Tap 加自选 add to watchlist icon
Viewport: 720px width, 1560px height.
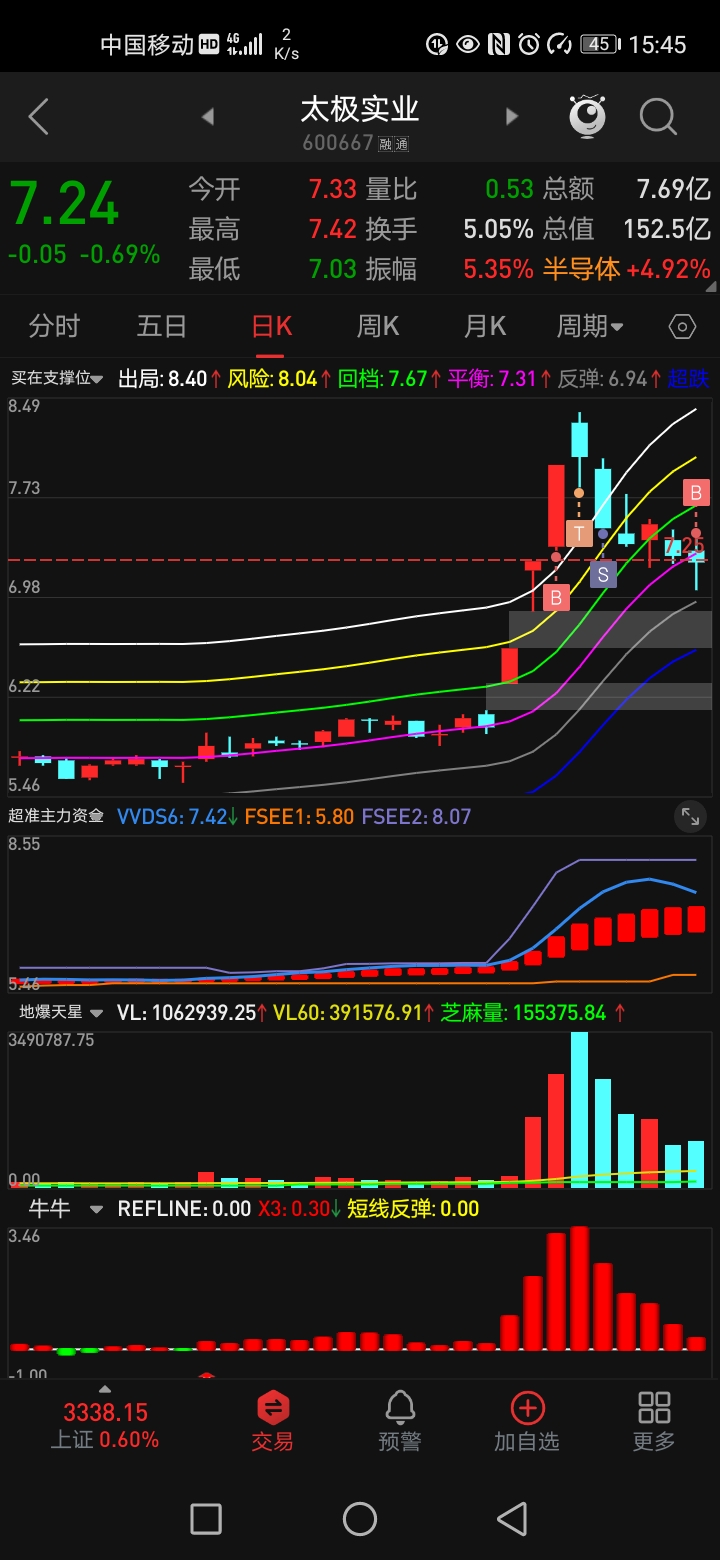tap(527, 1420)
